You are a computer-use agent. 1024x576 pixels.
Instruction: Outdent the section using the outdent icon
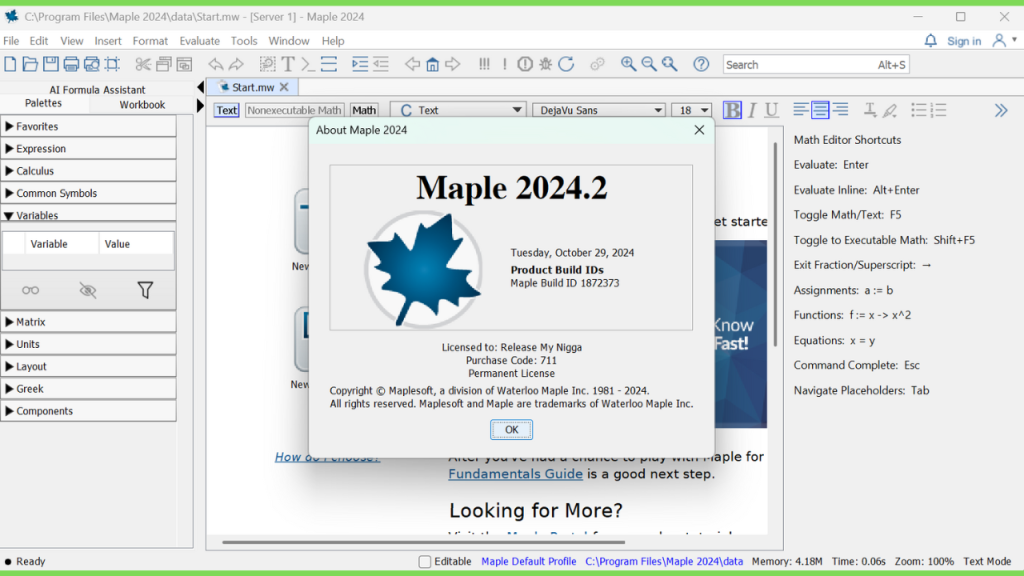coord(381,64)
